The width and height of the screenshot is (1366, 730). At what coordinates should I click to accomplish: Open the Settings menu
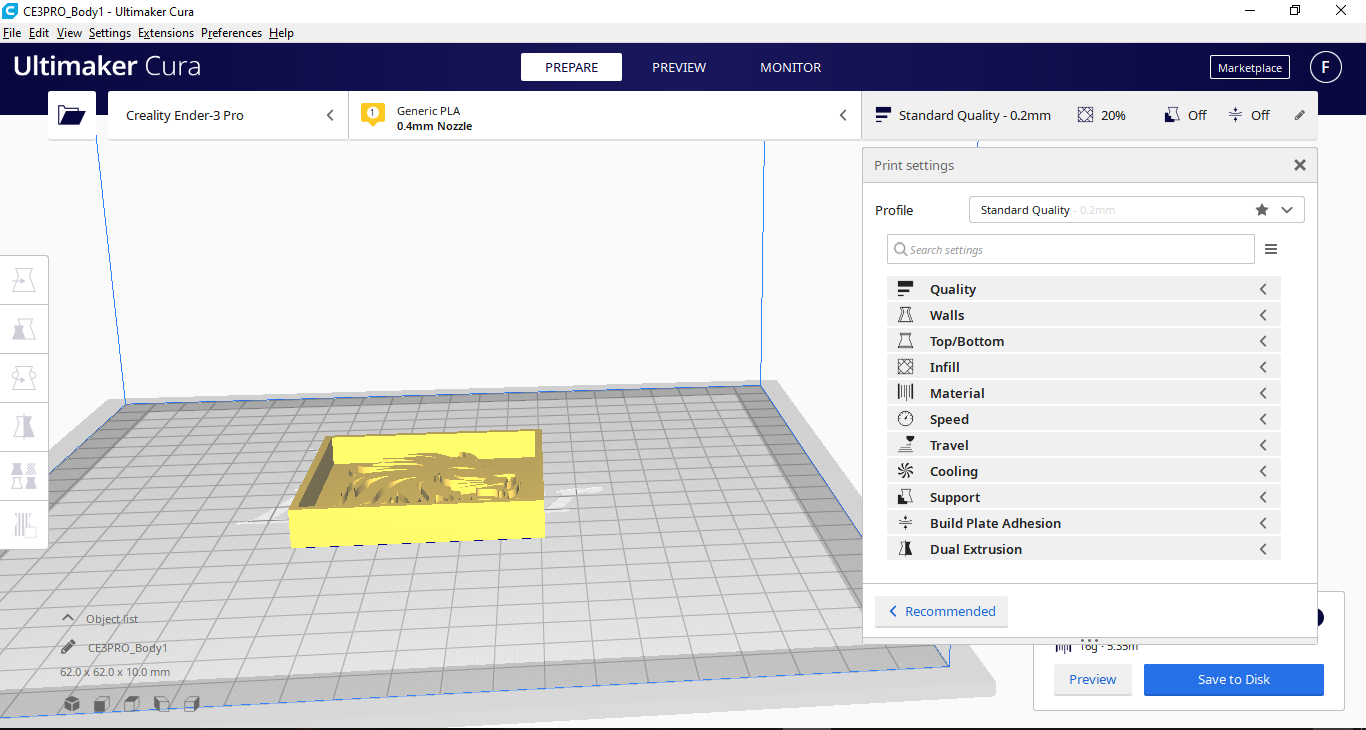(x=110, y=33)
